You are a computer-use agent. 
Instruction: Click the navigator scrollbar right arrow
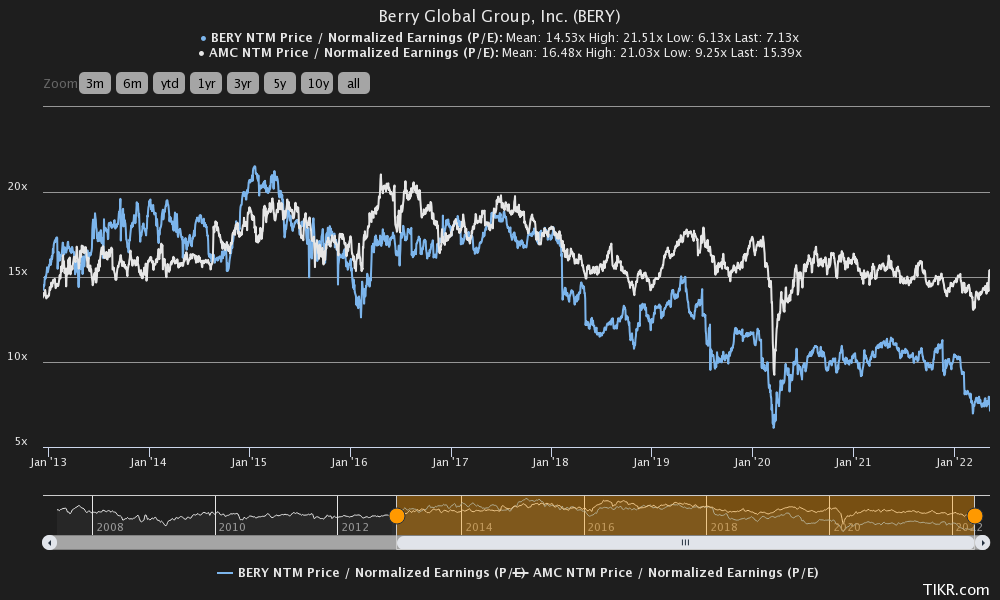click(x=983, y=543)
